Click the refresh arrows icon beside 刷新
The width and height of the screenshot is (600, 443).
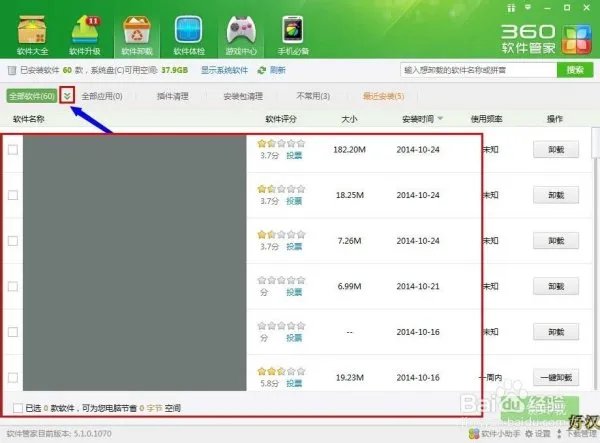click(x=262, y=70)
